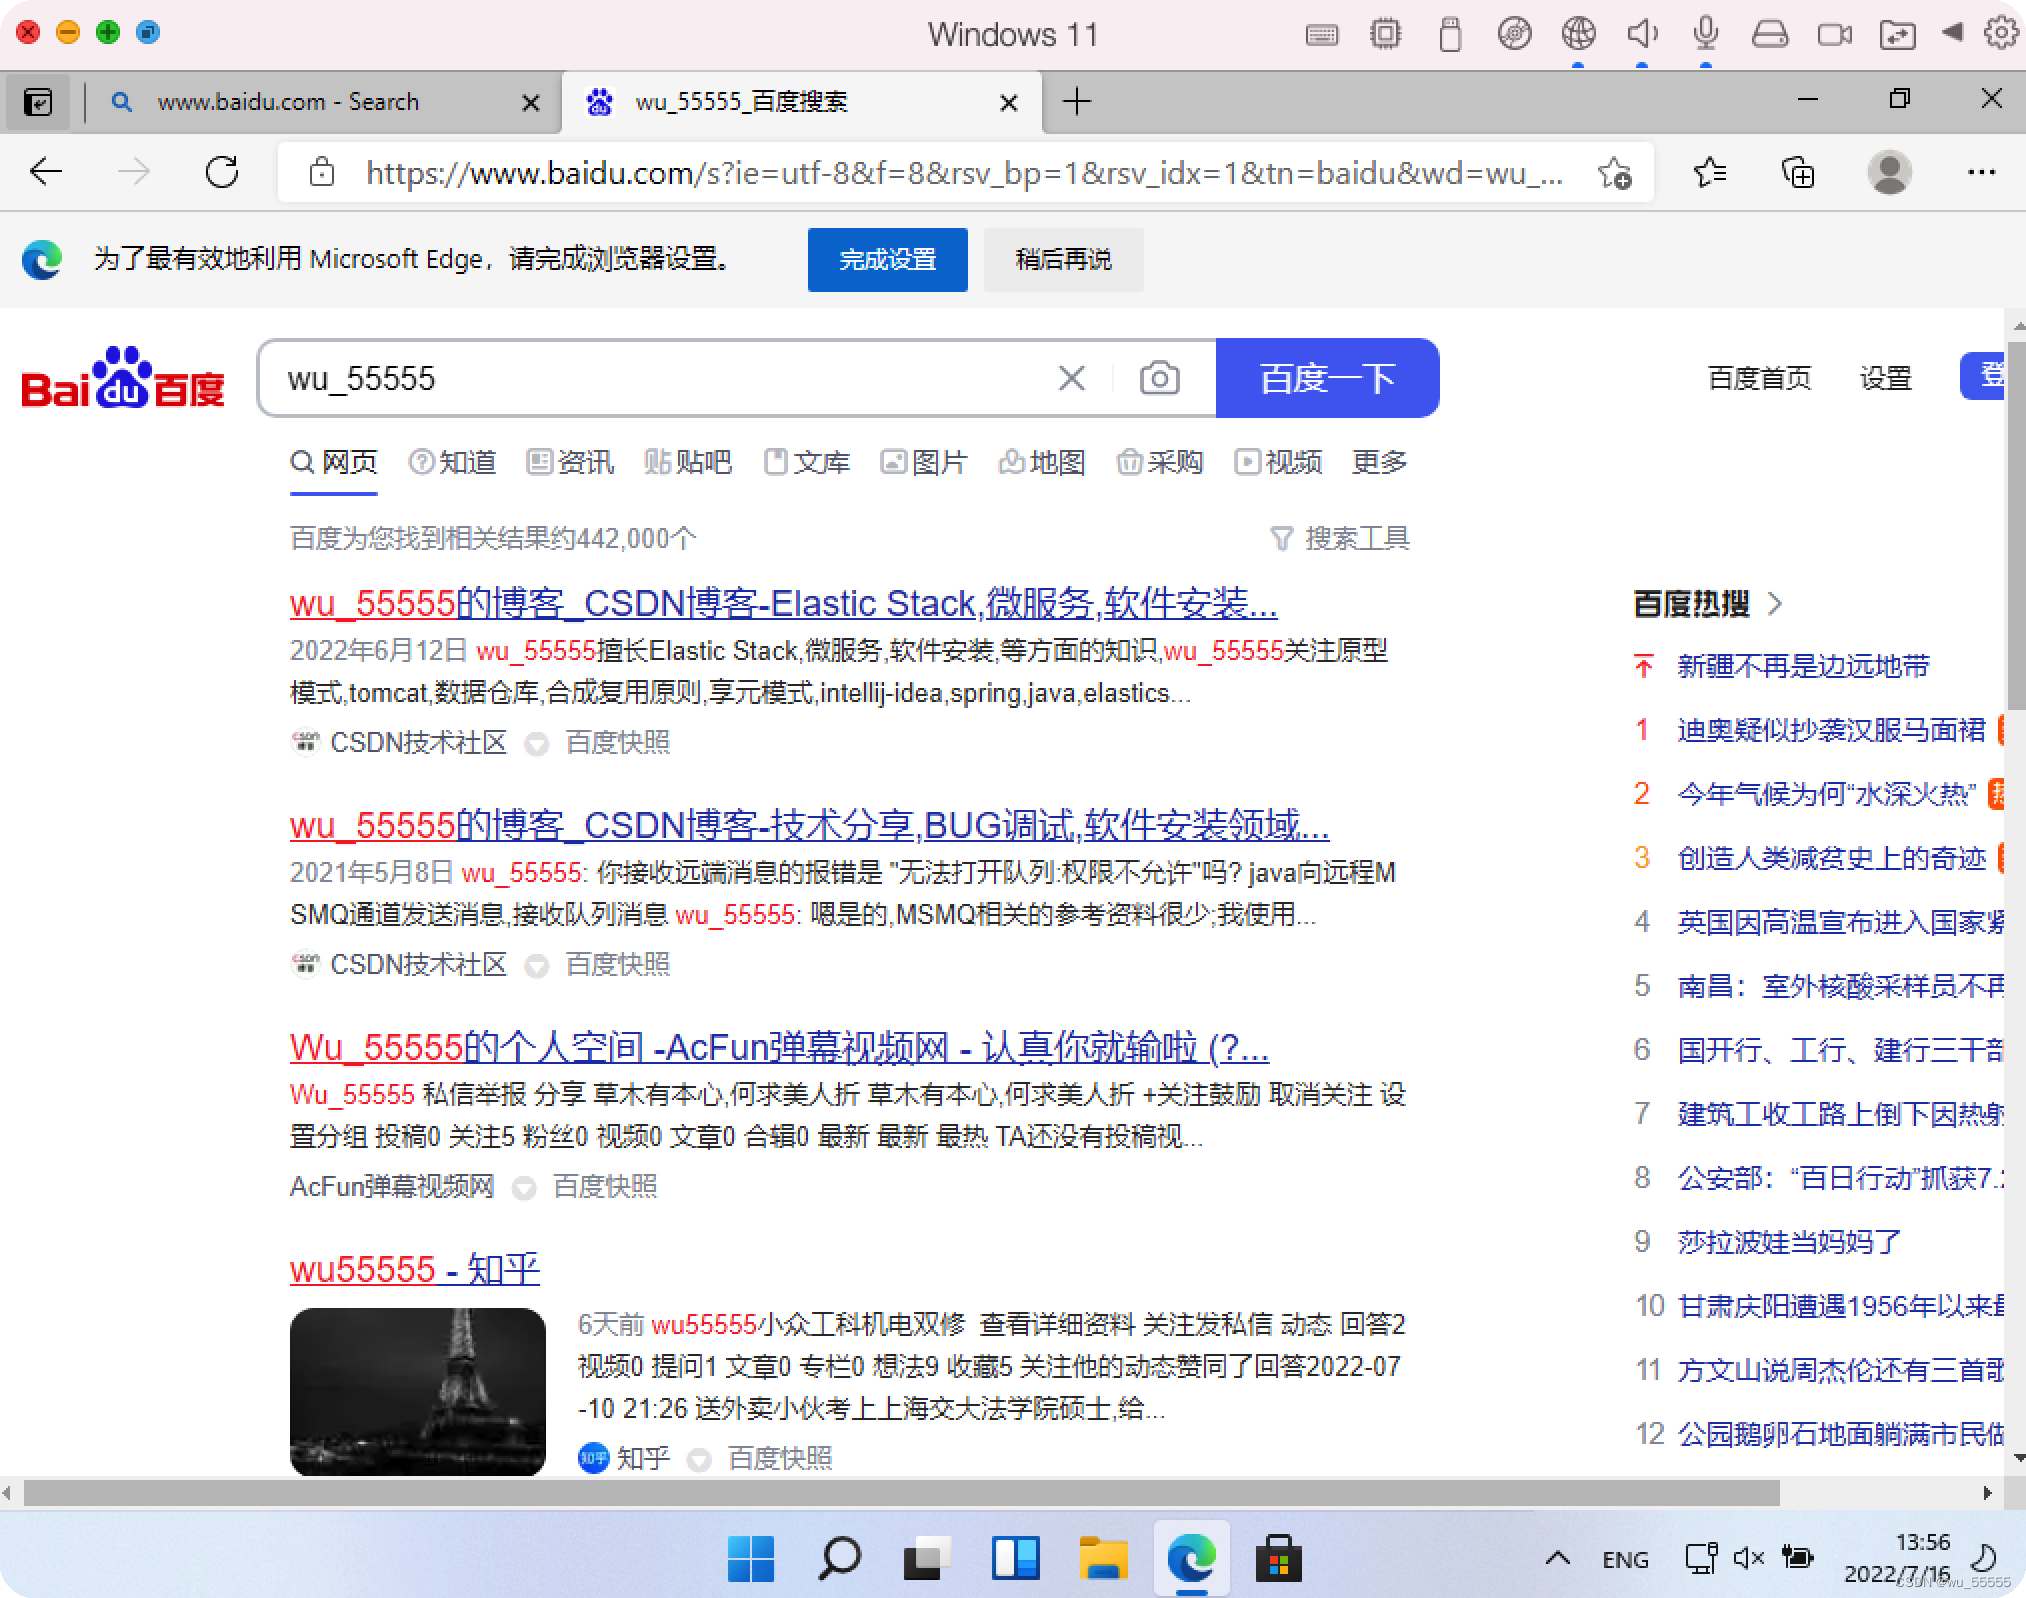Open the Eiffel Tower thumbnail result
Viewport: 2026px width, 1598px height.
pyautogui.click(x=417, y=1391)
